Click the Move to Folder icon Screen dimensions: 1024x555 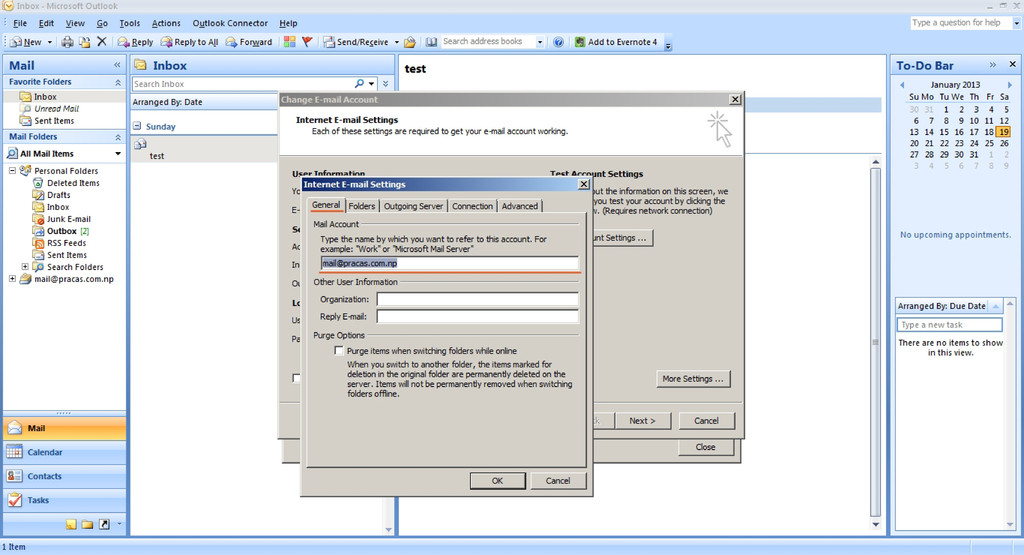pyautogui.click(x=84, y=42)
